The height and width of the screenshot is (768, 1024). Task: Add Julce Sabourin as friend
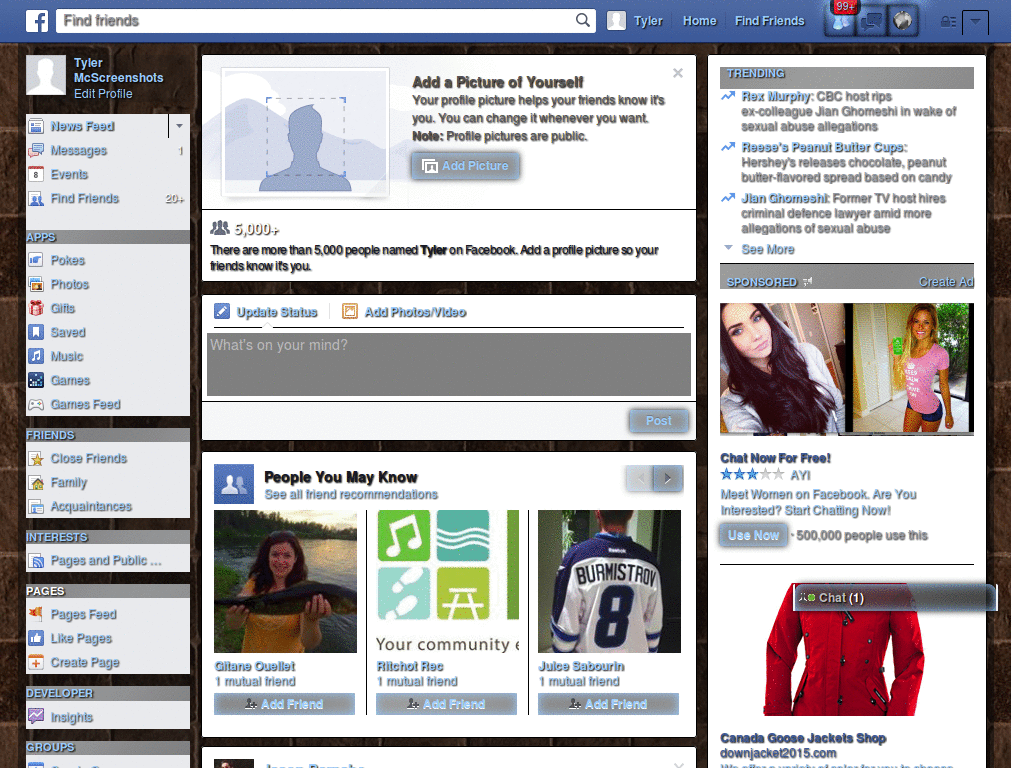pos(608,704)
